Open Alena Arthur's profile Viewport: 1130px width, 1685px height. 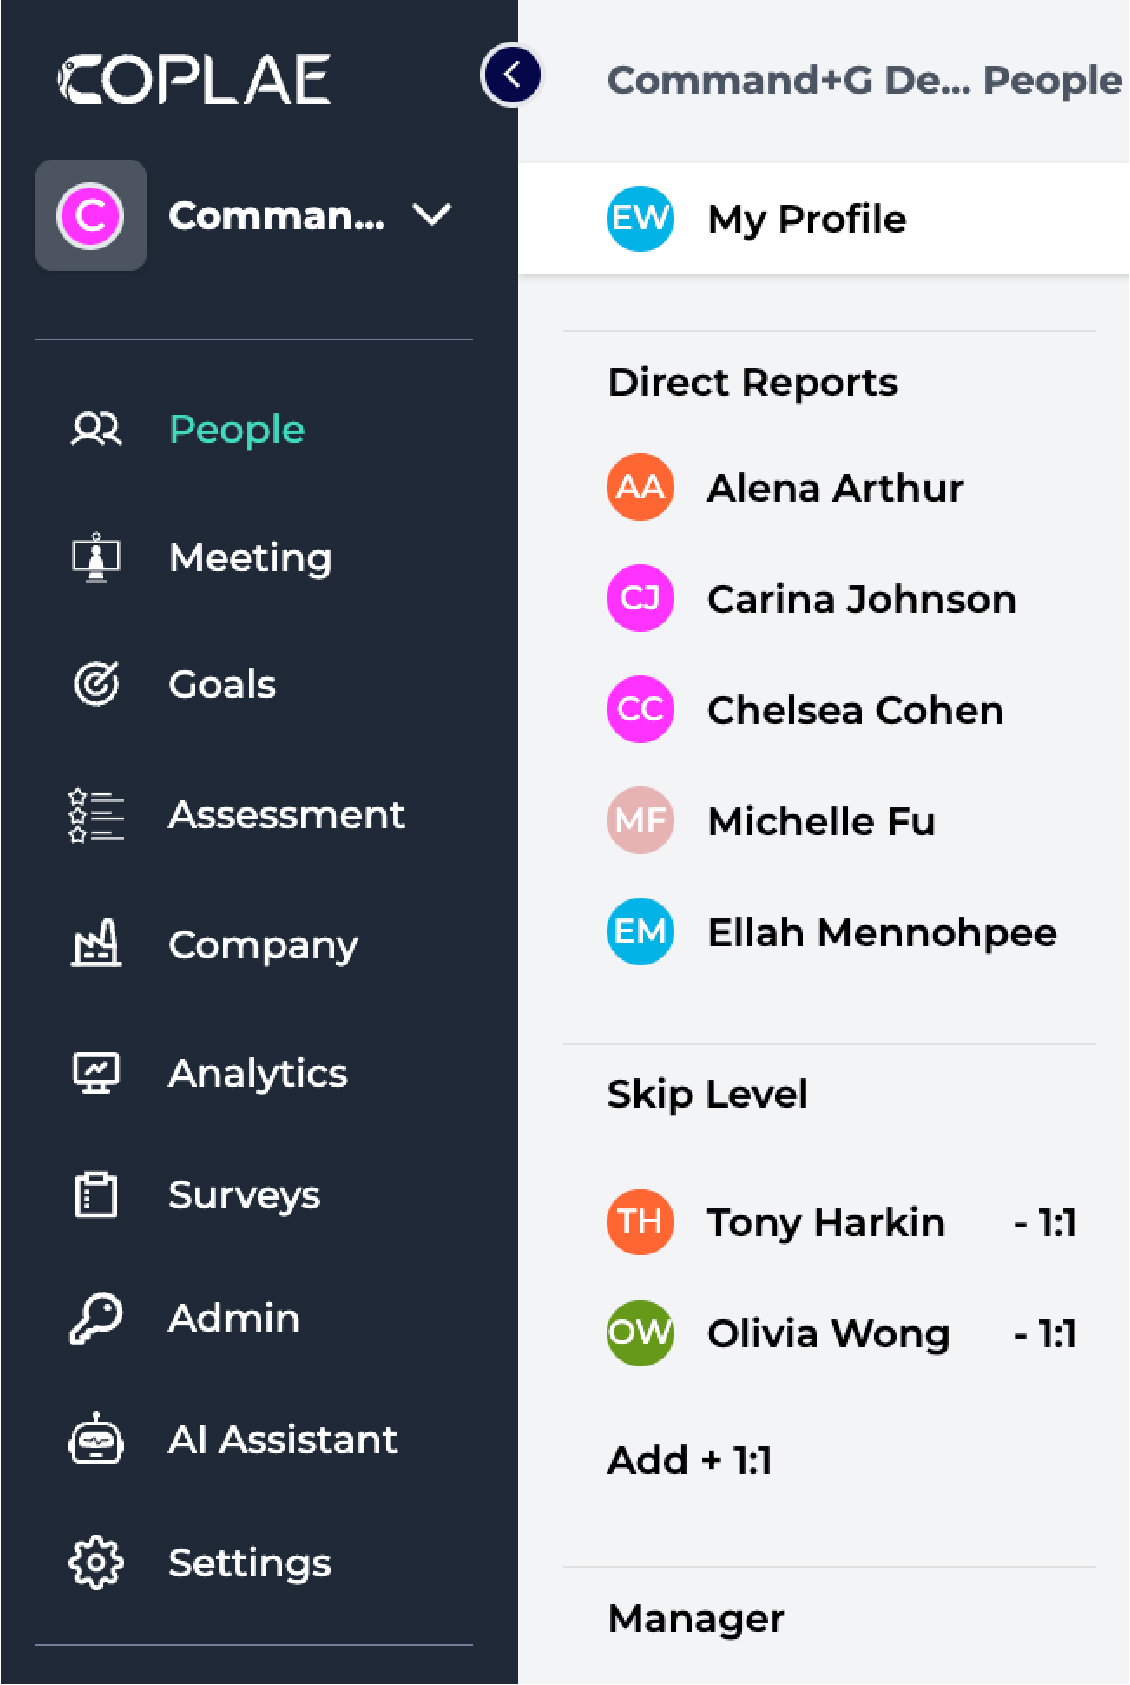(x=835, y=488)
